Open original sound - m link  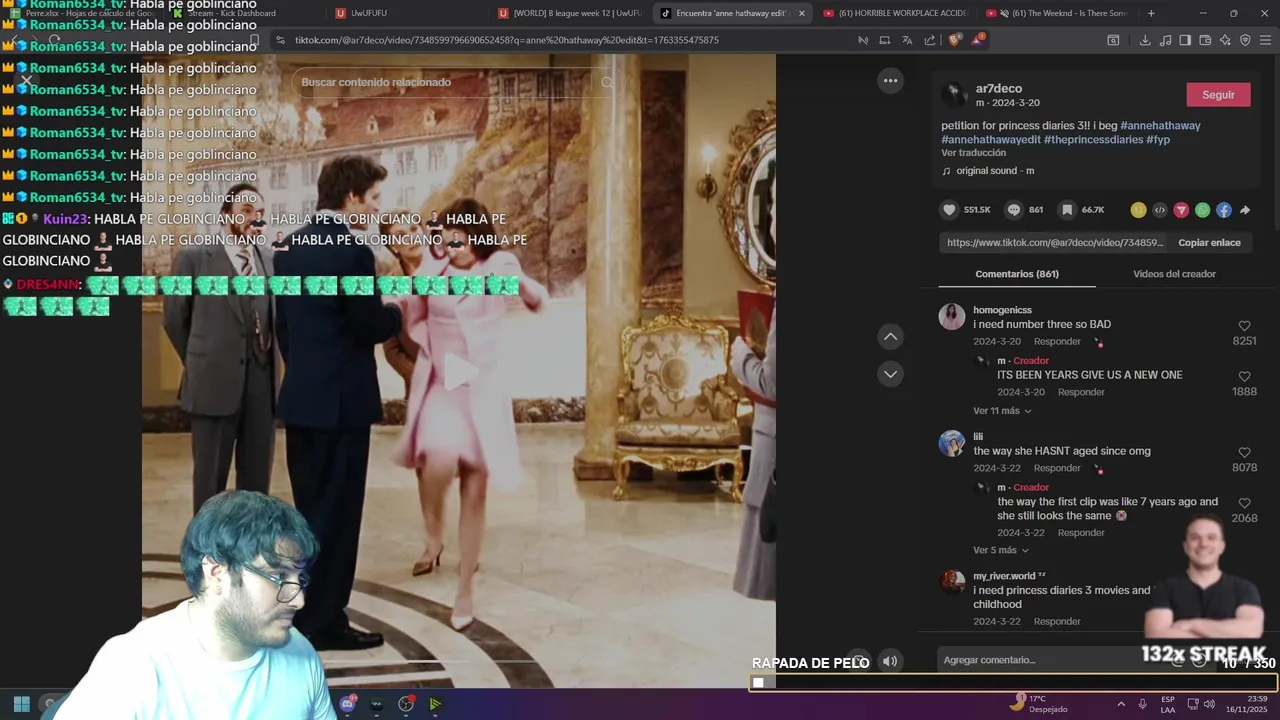coord(995,171)
